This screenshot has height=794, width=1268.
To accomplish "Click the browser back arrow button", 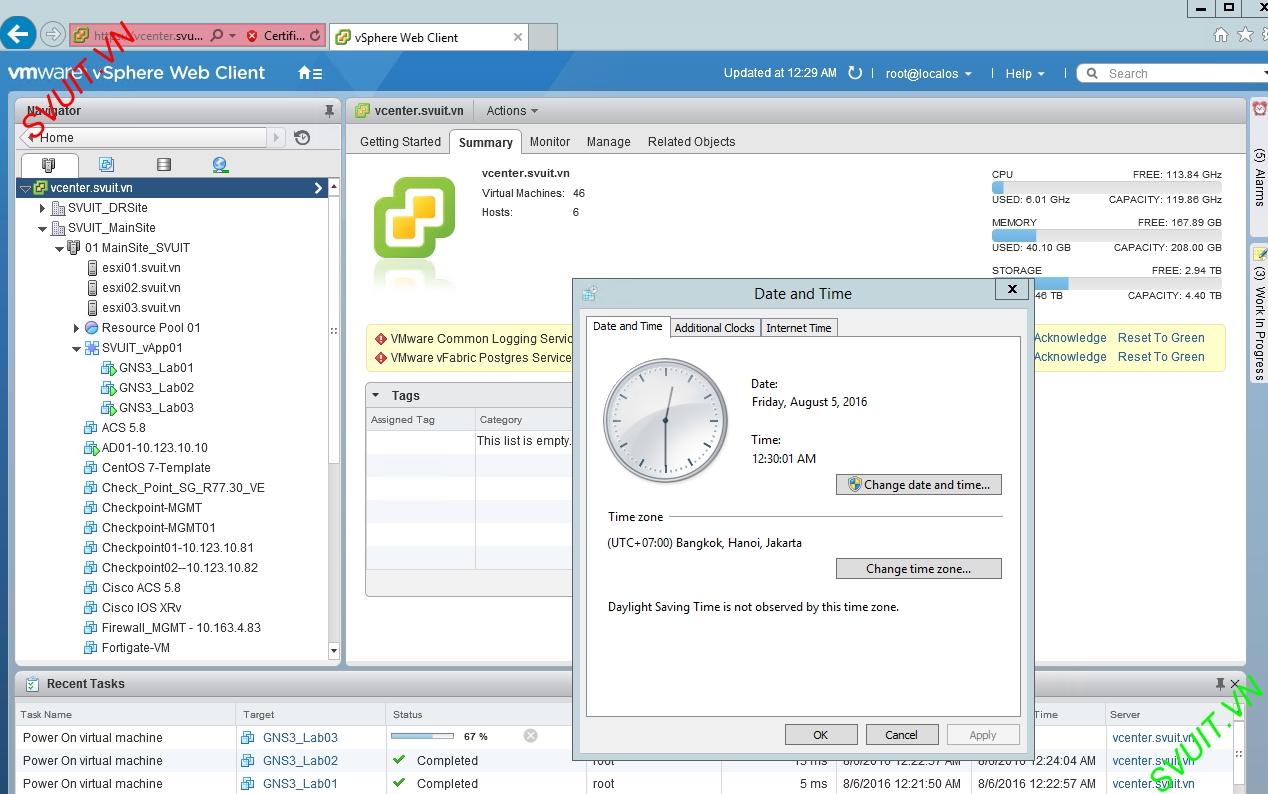I will 19,34.
